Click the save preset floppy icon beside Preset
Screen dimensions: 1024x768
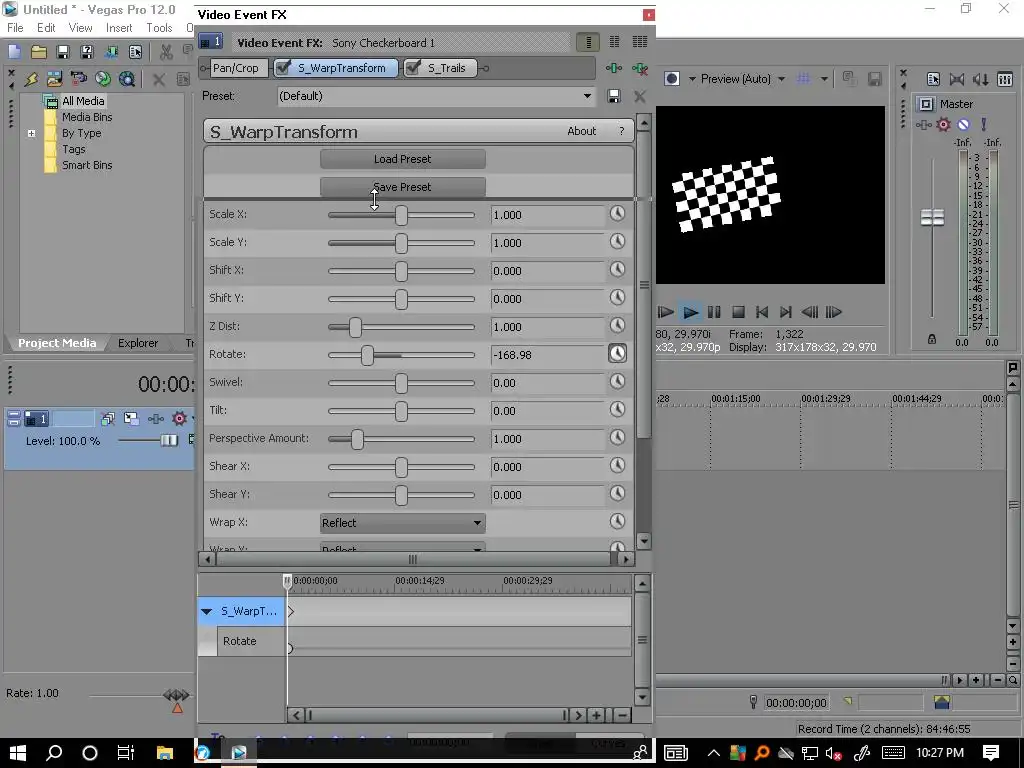click(614, 97)
